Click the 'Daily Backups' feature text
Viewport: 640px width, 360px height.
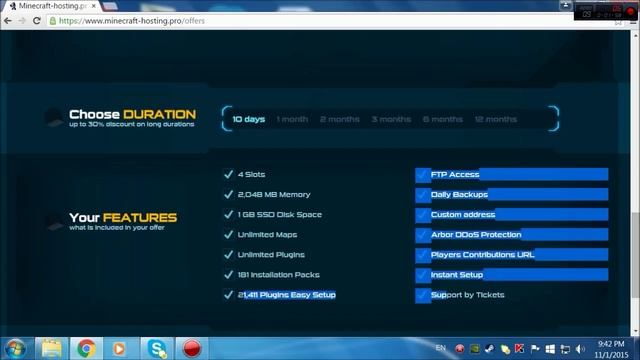tap(459, 194)
